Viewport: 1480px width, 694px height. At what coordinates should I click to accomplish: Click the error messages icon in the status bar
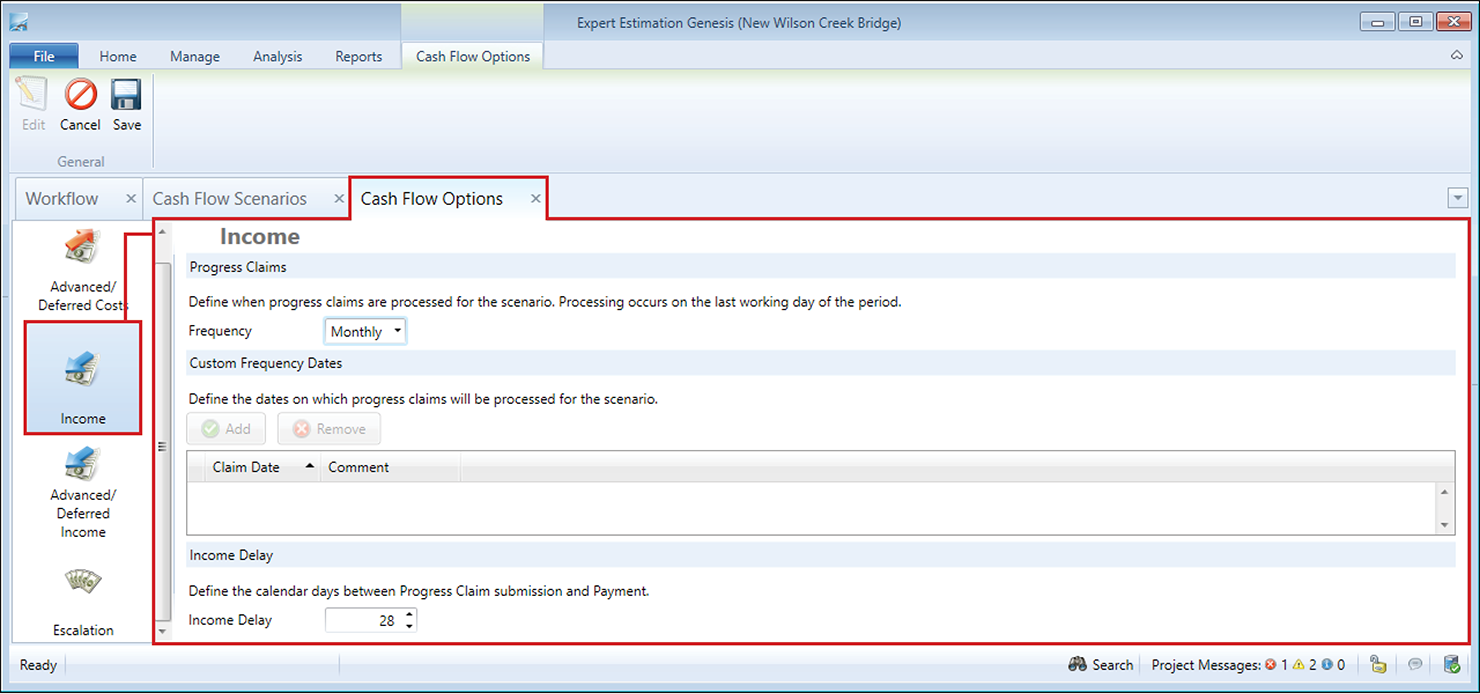point(1270,665)
